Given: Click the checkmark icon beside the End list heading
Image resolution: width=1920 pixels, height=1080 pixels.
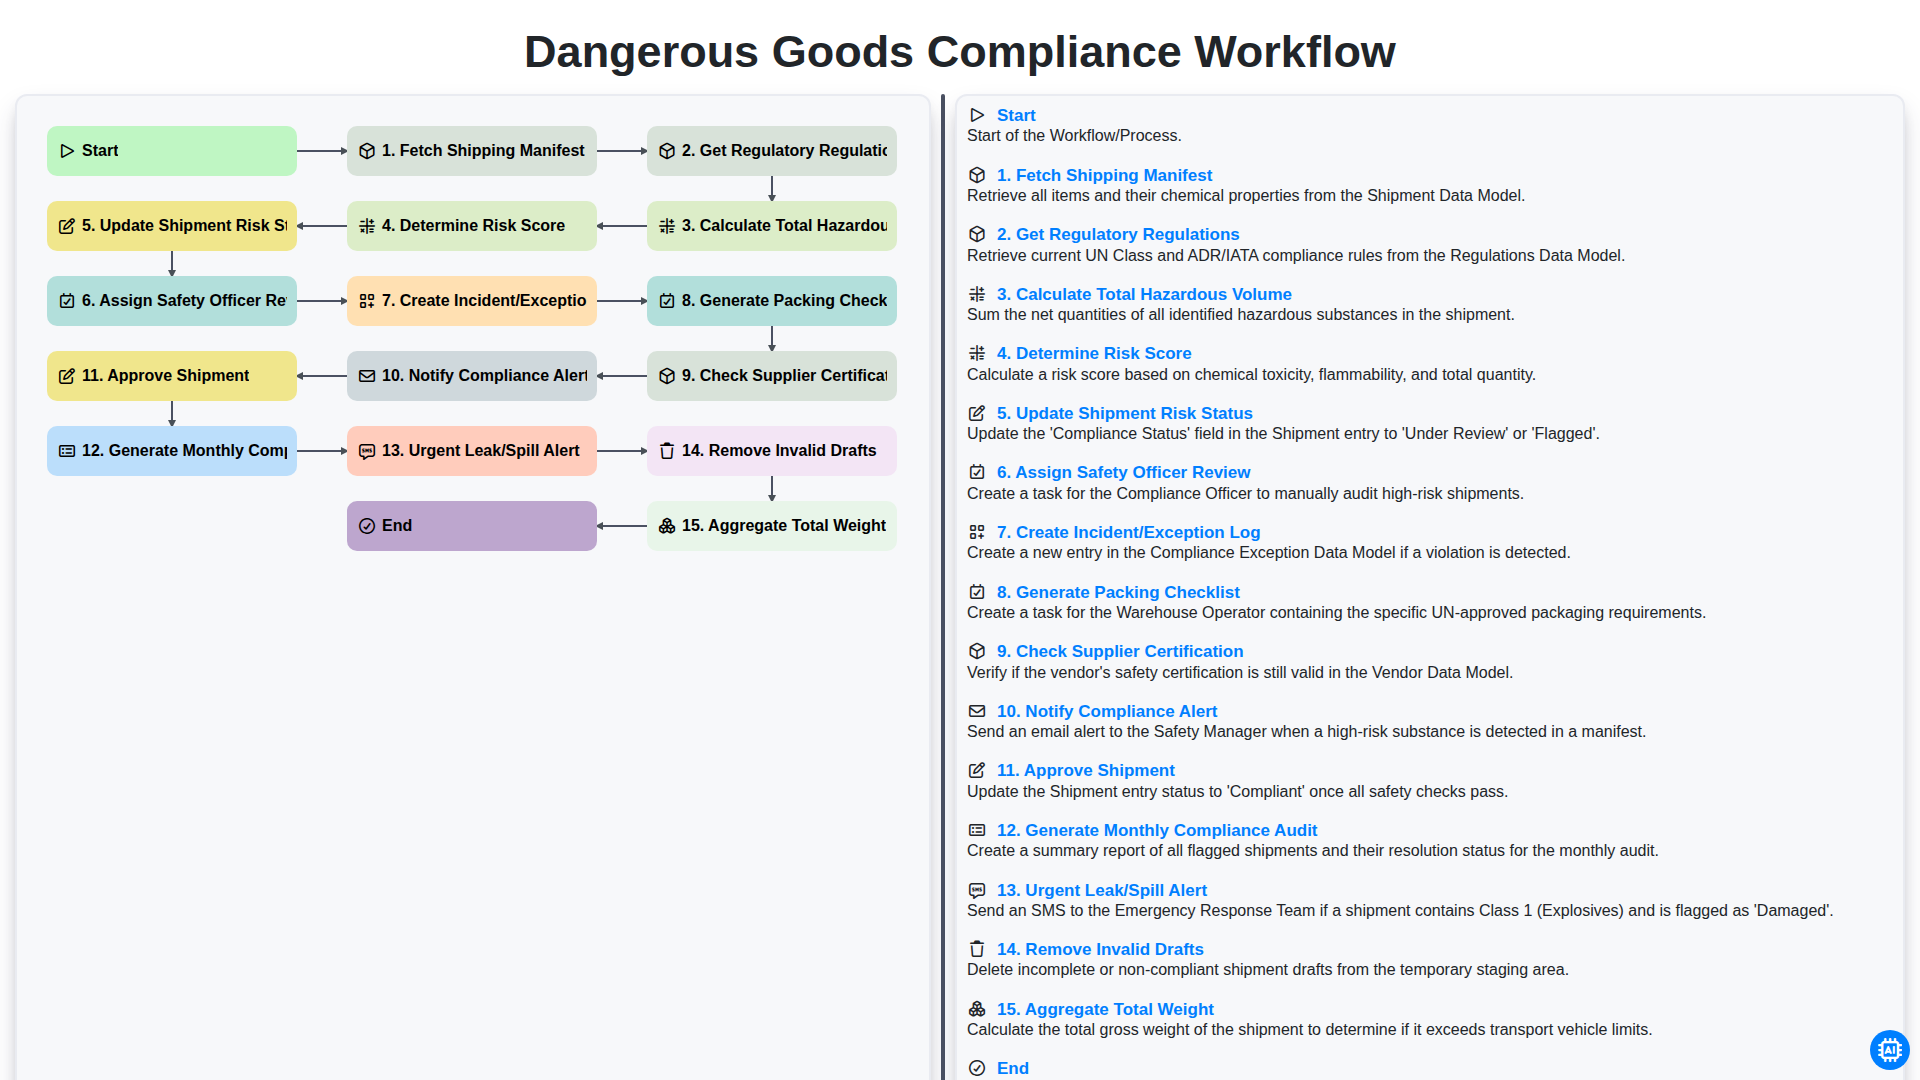Looking at the screenshot, I should [x=977, y=1068].
